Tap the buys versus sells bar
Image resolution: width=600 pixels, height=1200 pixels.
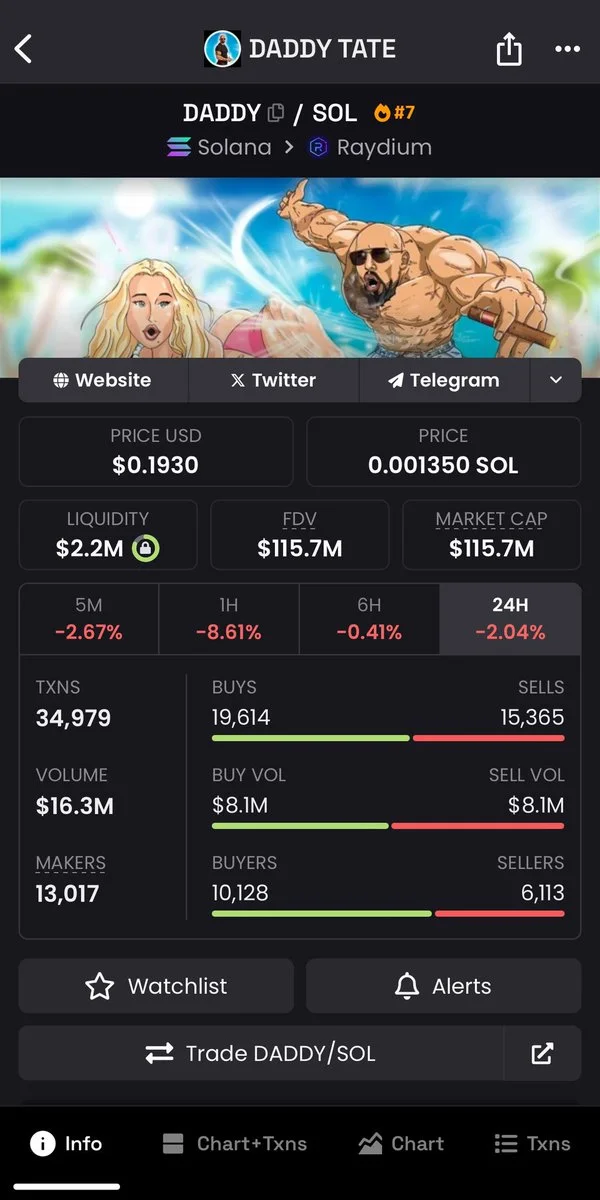388,738
